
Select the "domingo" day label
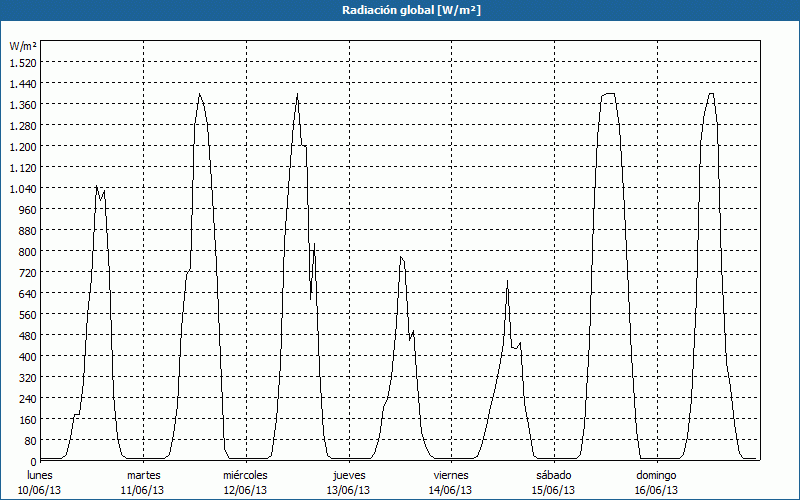656,475
